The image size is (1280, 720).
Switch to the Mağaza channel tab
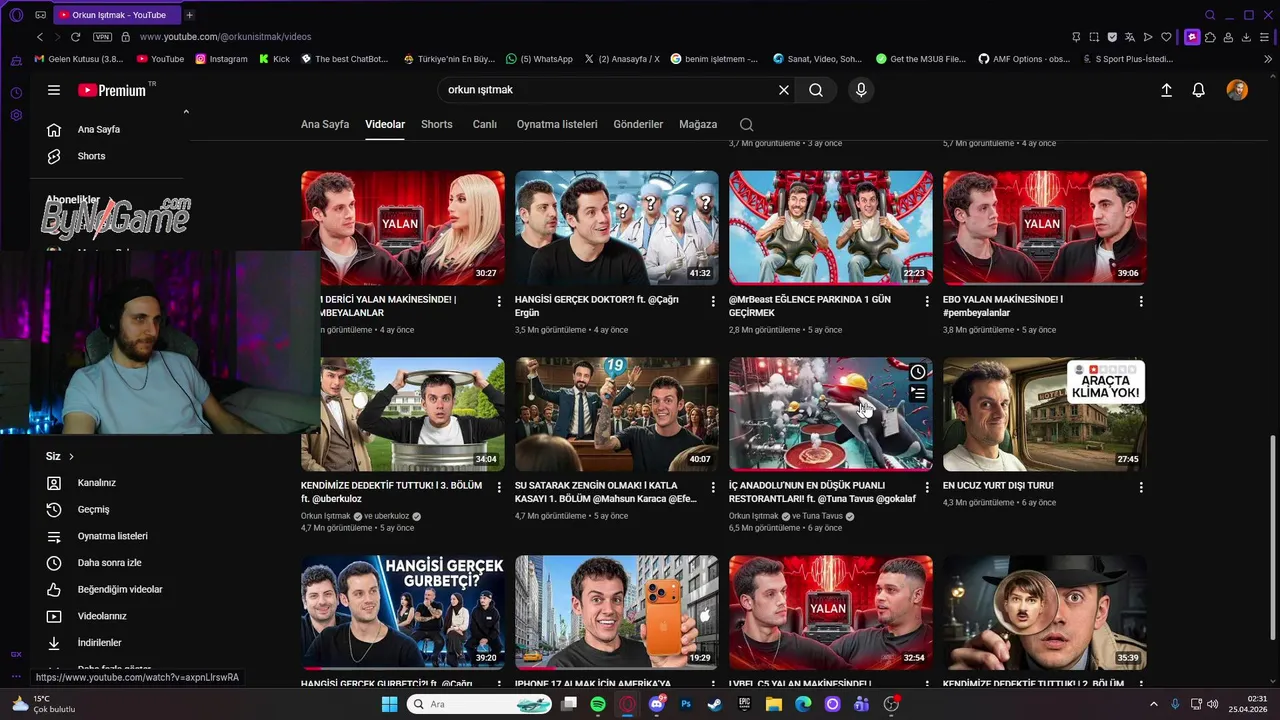(x=698, y=124)
